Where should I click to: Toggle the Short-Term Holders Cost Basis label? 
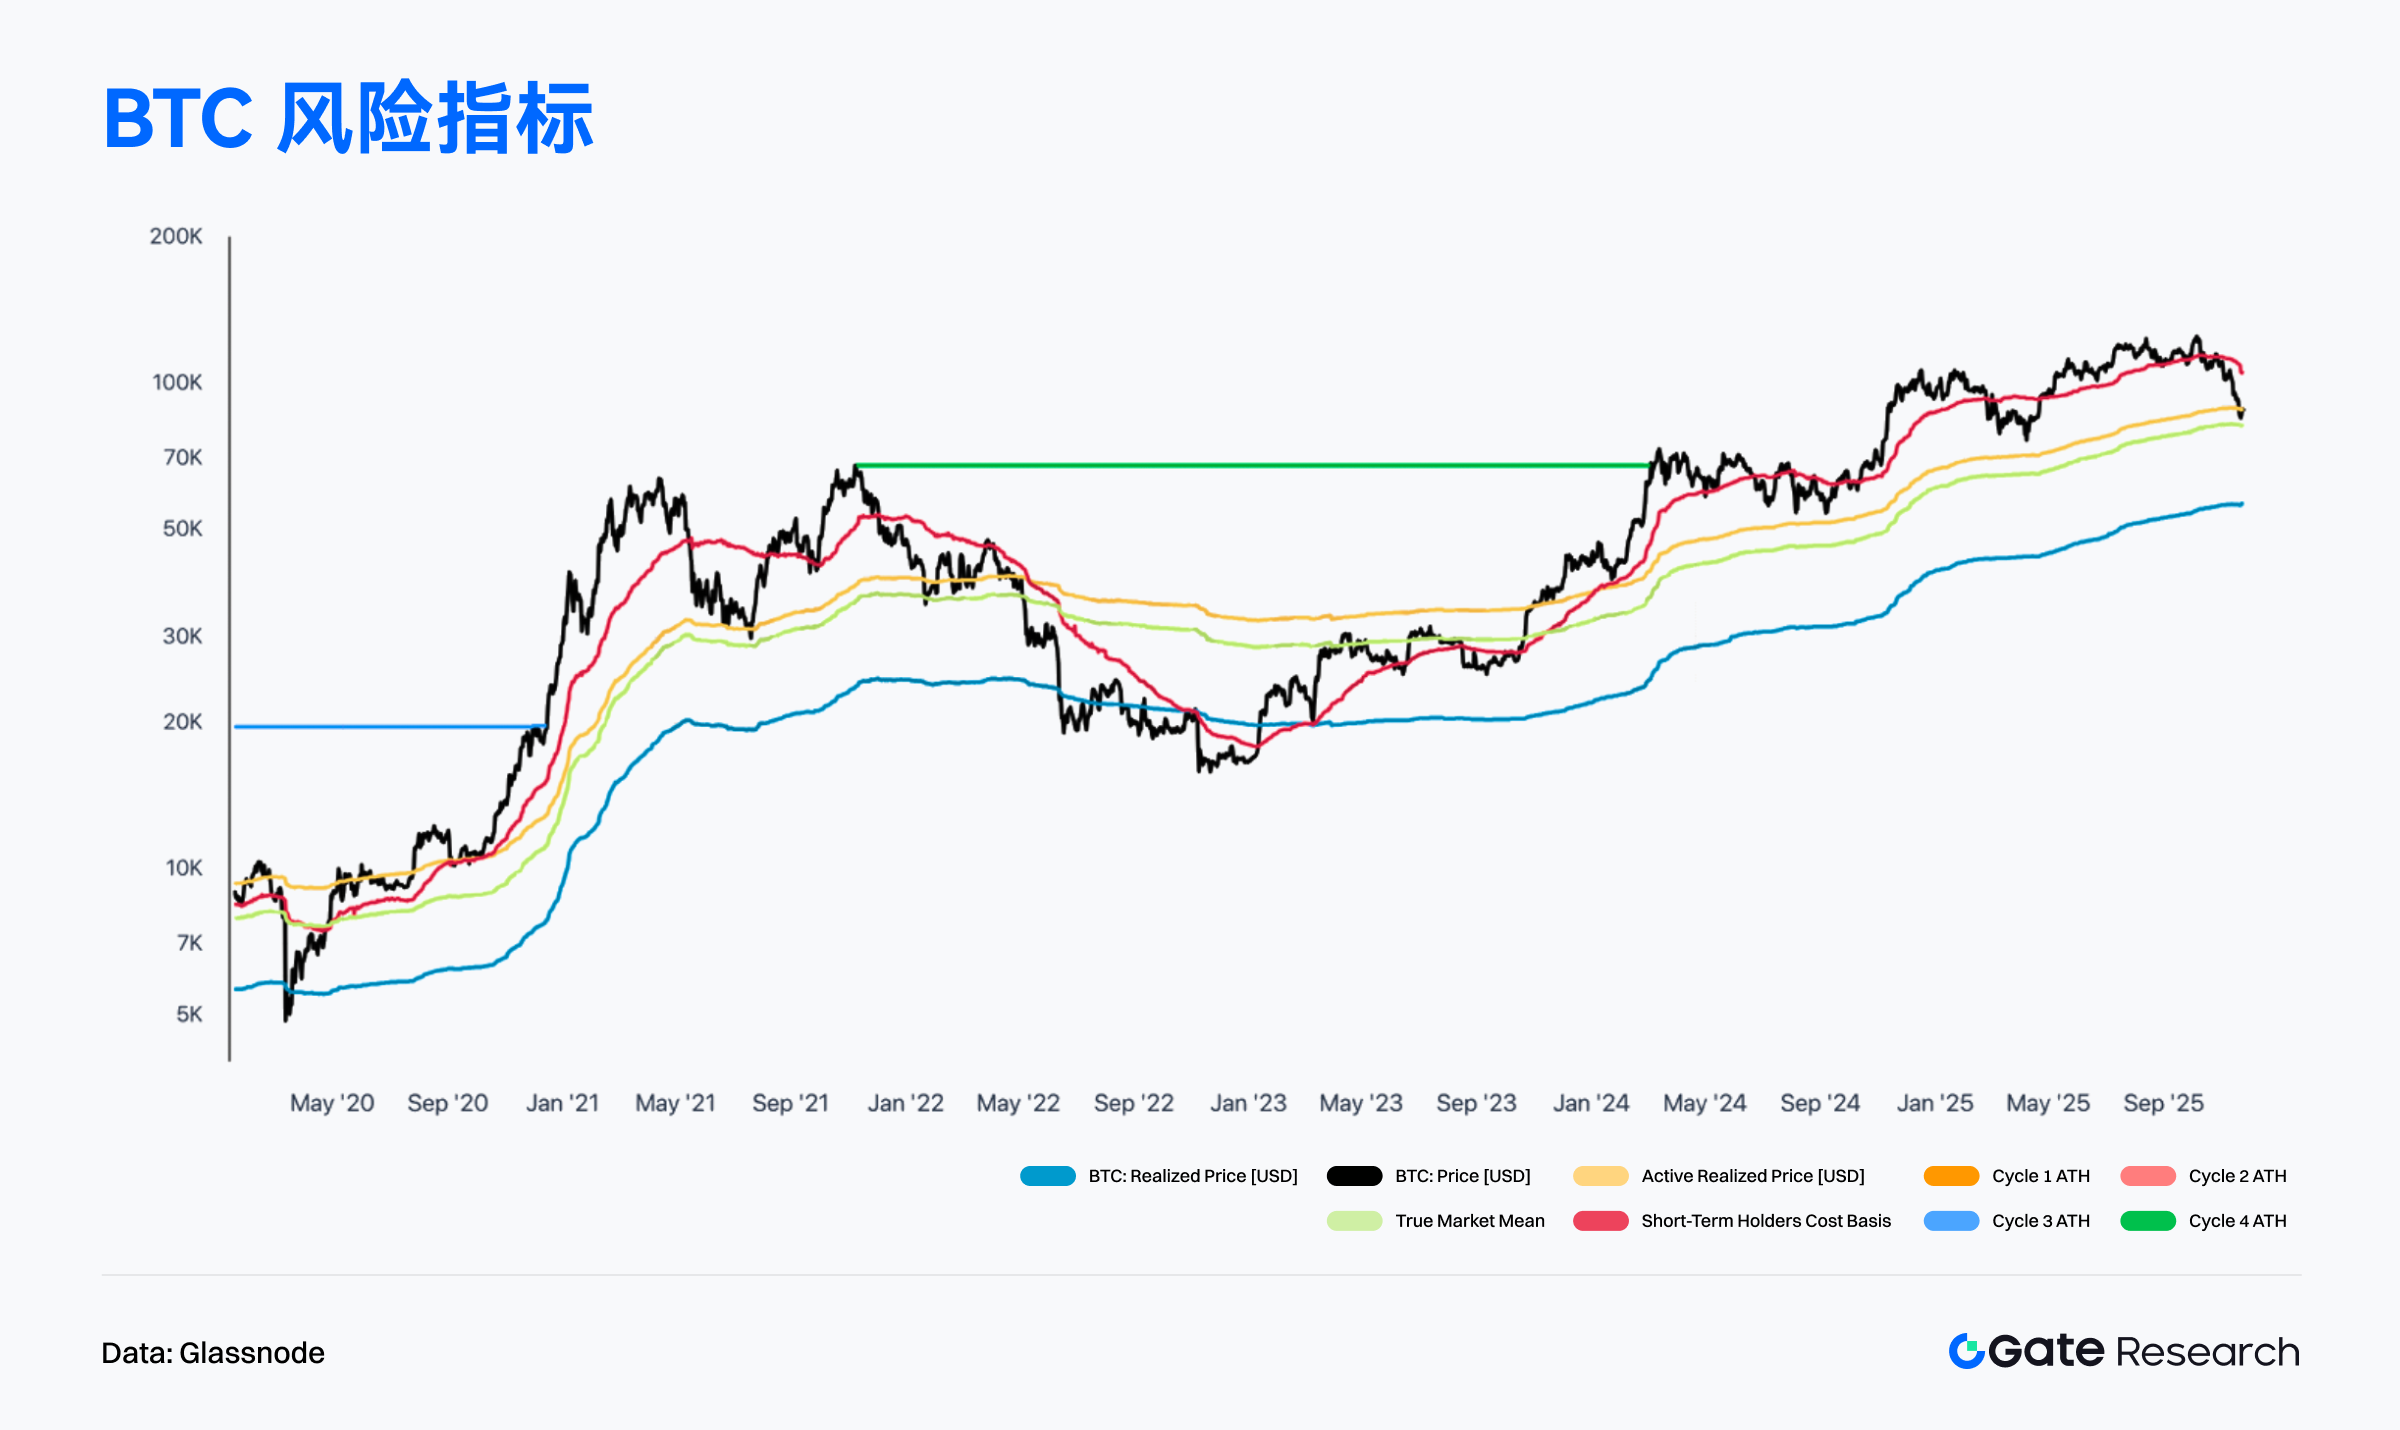click(x=1766, y=1221)
